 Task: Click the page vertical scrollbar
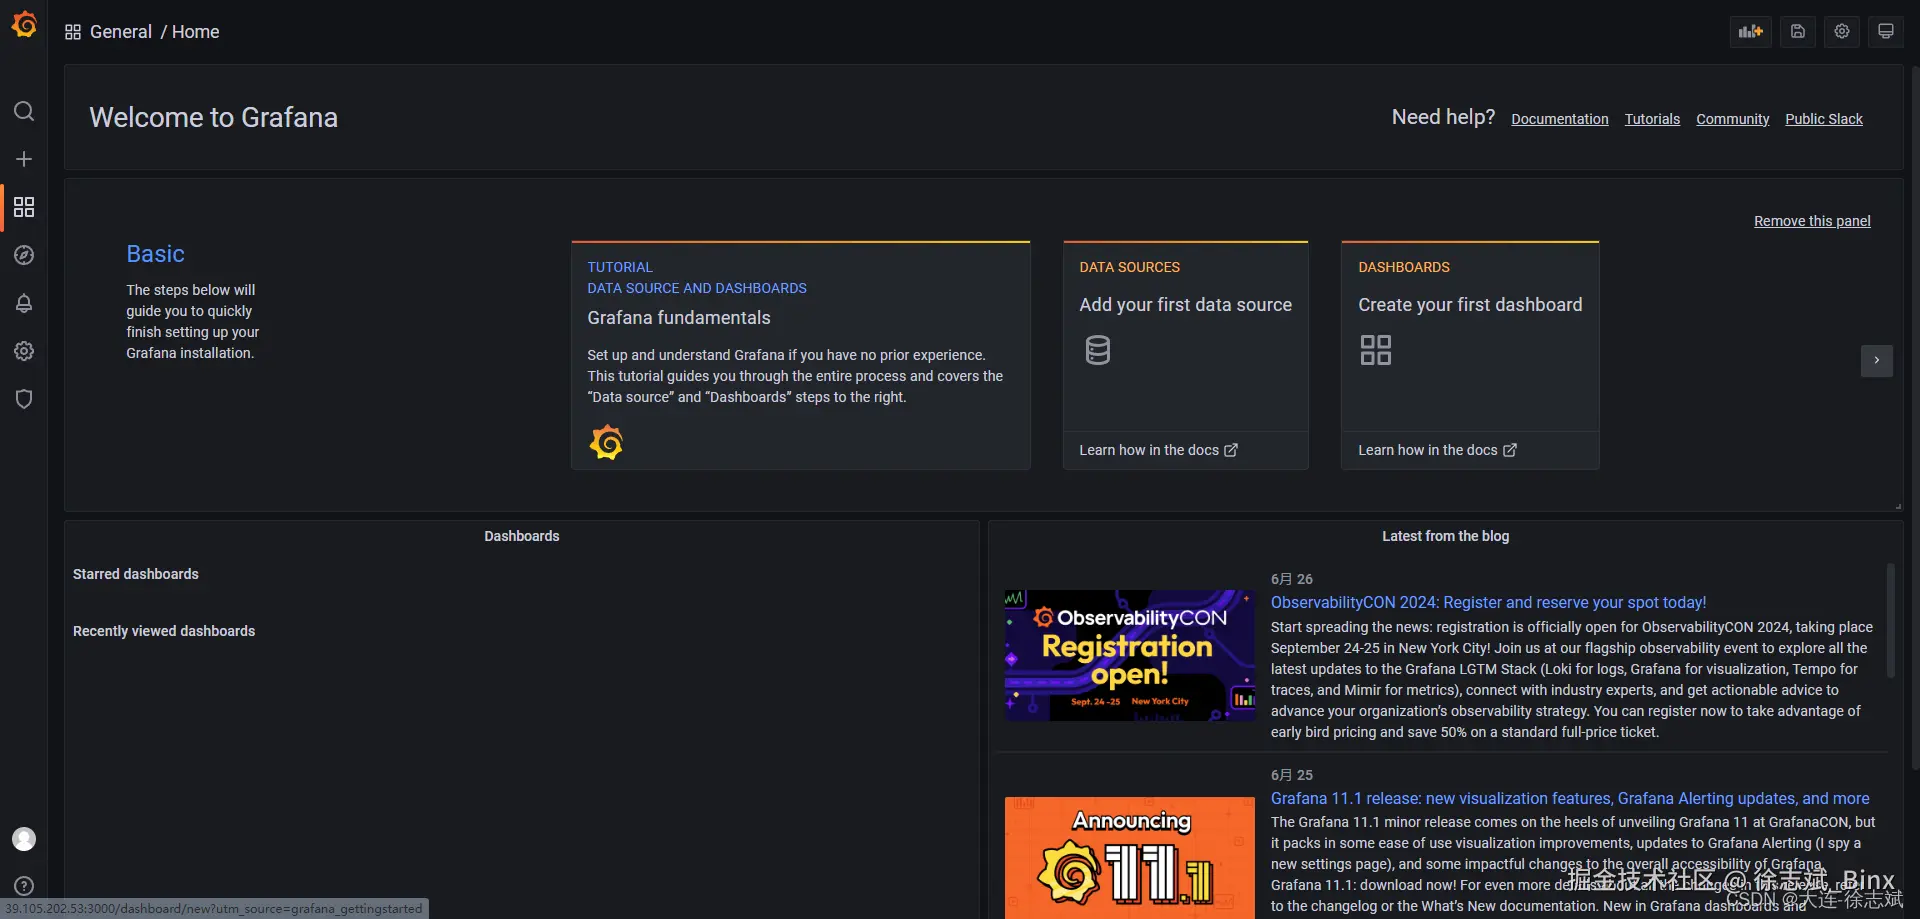click(1915, 418)
